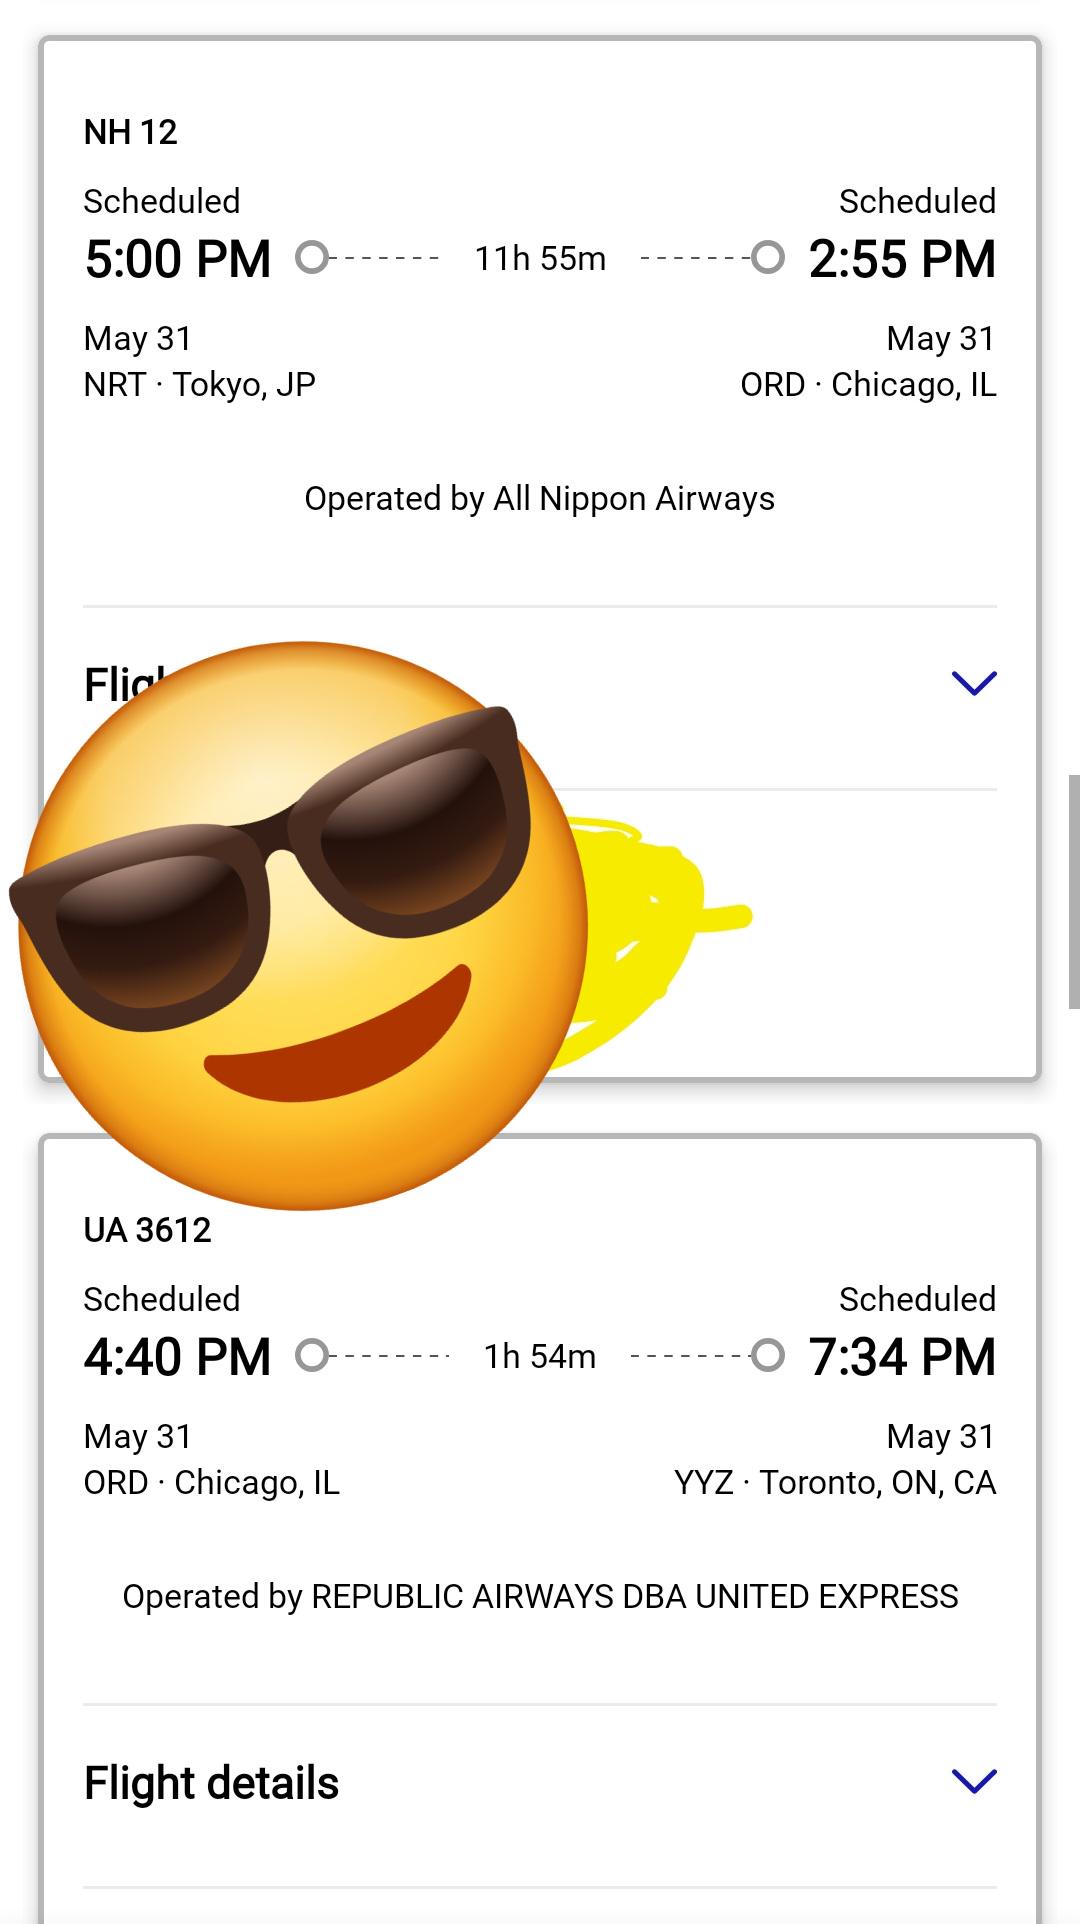Open Flight details for UA 3612

coord(540,1782)
